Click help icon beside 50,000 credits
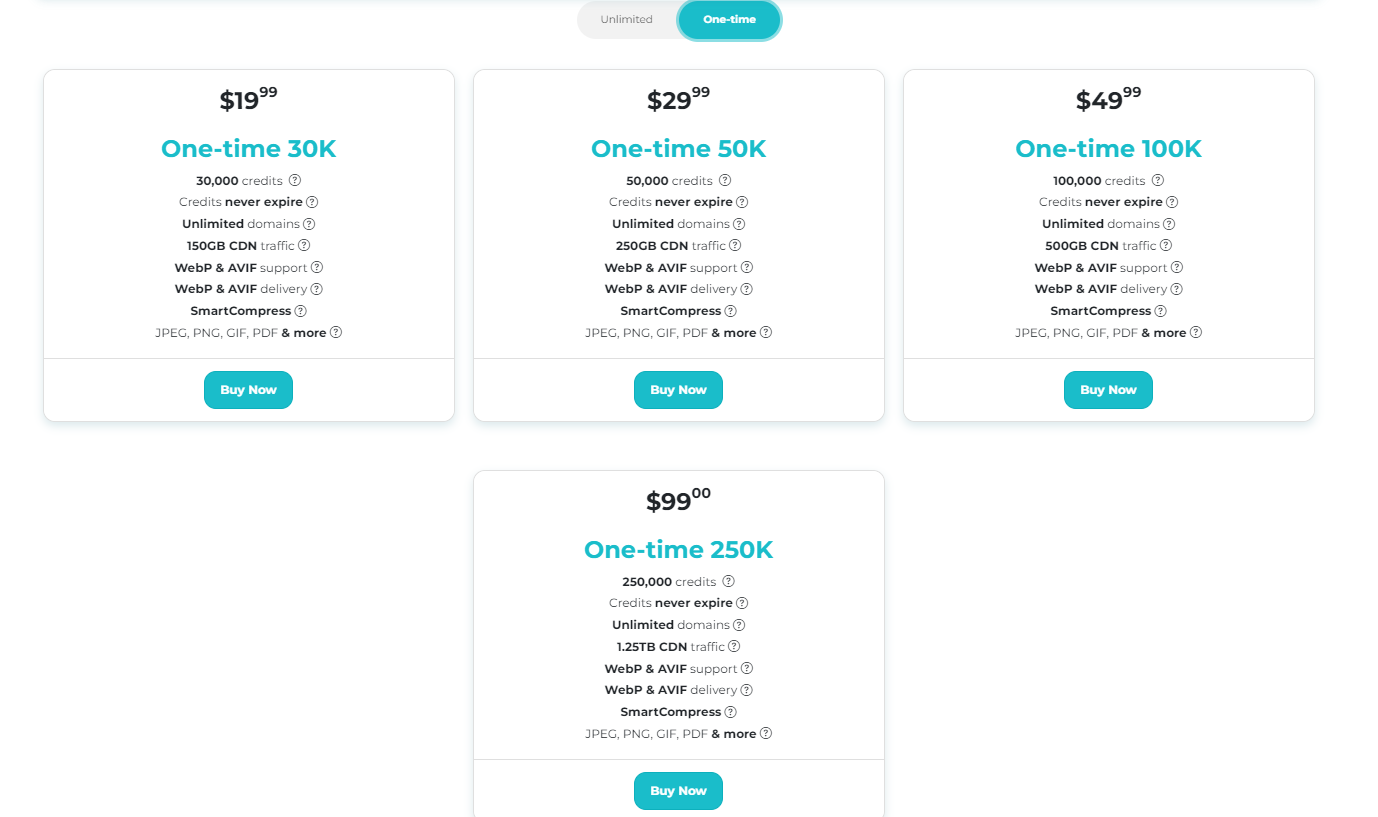This screenshot has width=1378, height=817. pyautogui.click(x=725, y=181)
